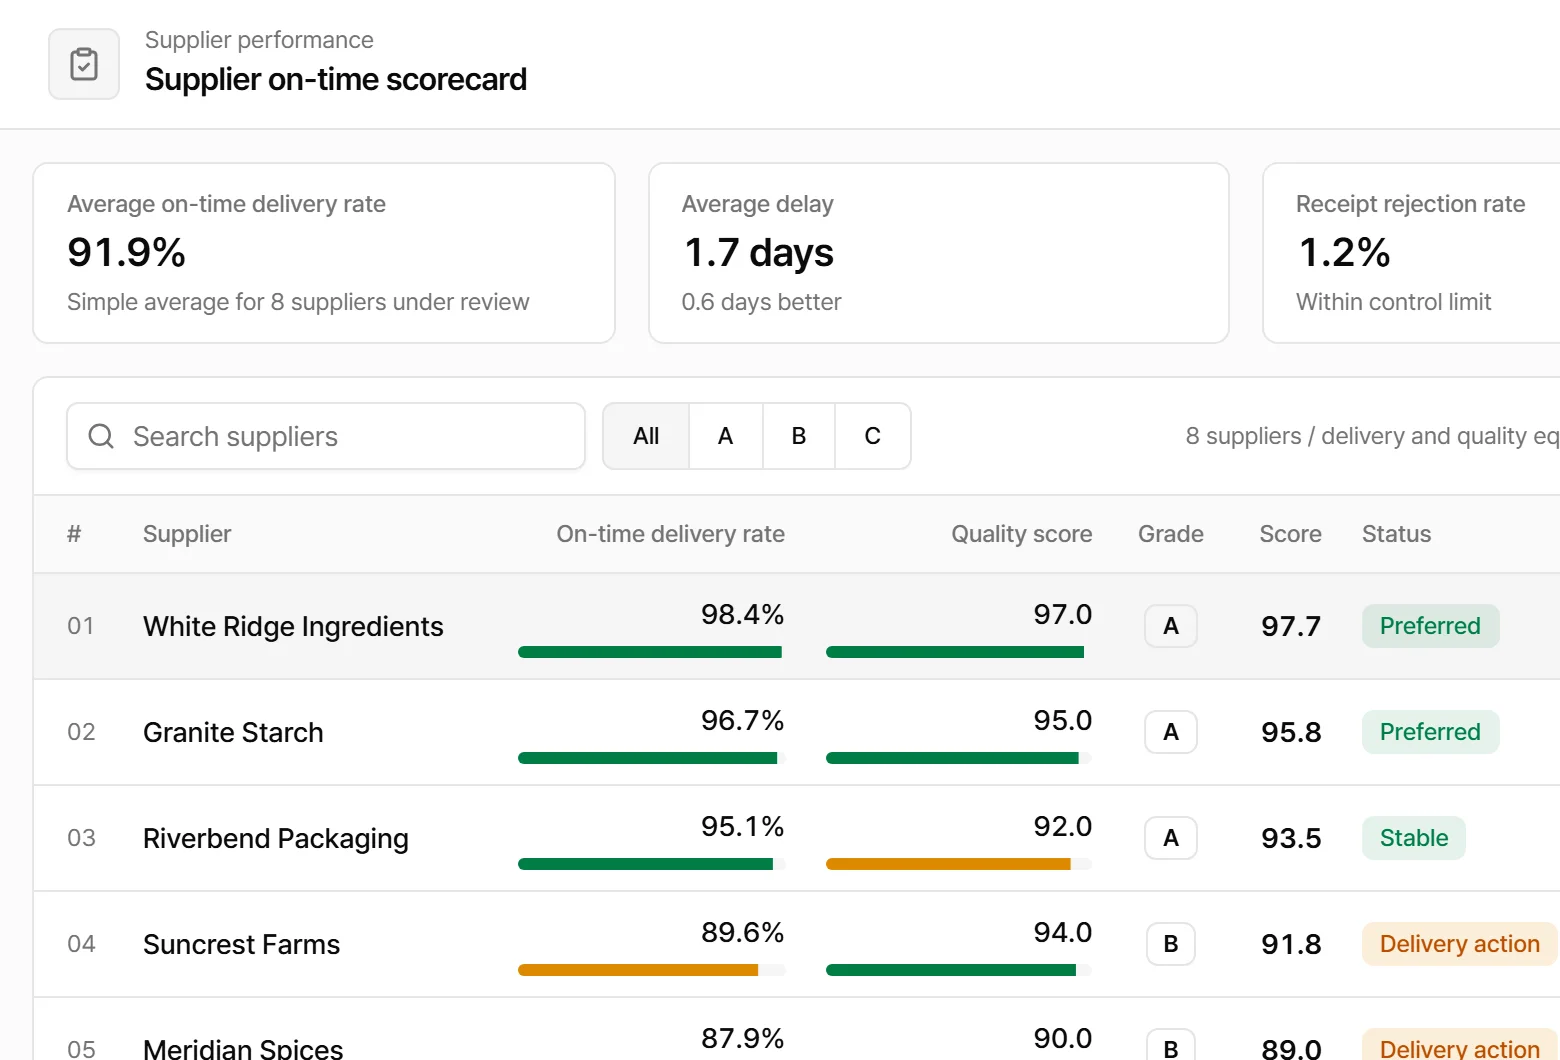Filter suppliers by grade A
Image resolution: width=1560 pixels, height=1060 pixels.
click(x=726, y=436)
